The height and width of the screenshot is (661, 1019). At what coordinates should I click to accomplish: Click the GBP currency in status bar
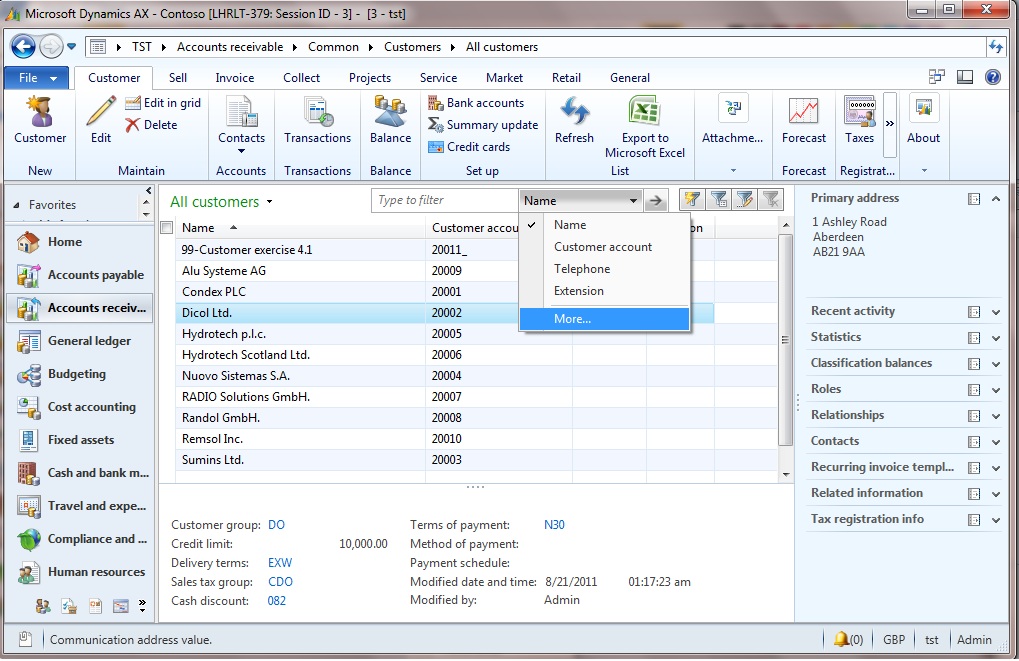pos(894,640)
